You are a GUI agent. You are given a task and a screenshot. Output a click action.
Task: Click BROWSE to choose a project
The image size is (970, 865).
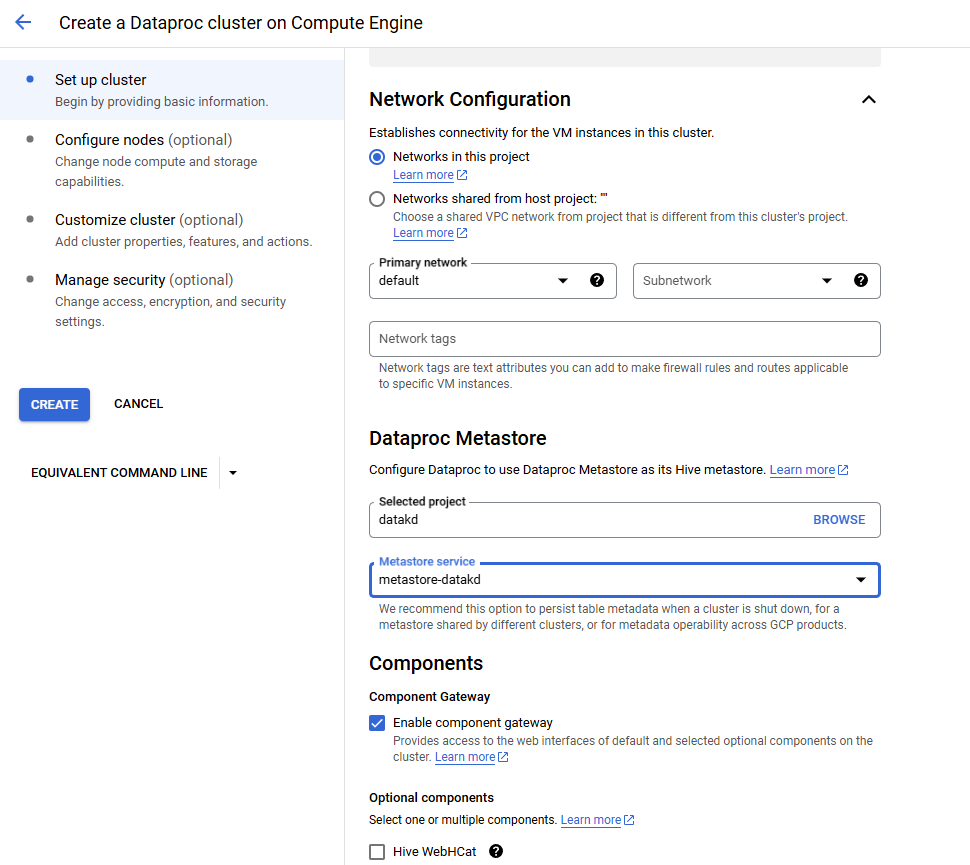tap(838, 519)
